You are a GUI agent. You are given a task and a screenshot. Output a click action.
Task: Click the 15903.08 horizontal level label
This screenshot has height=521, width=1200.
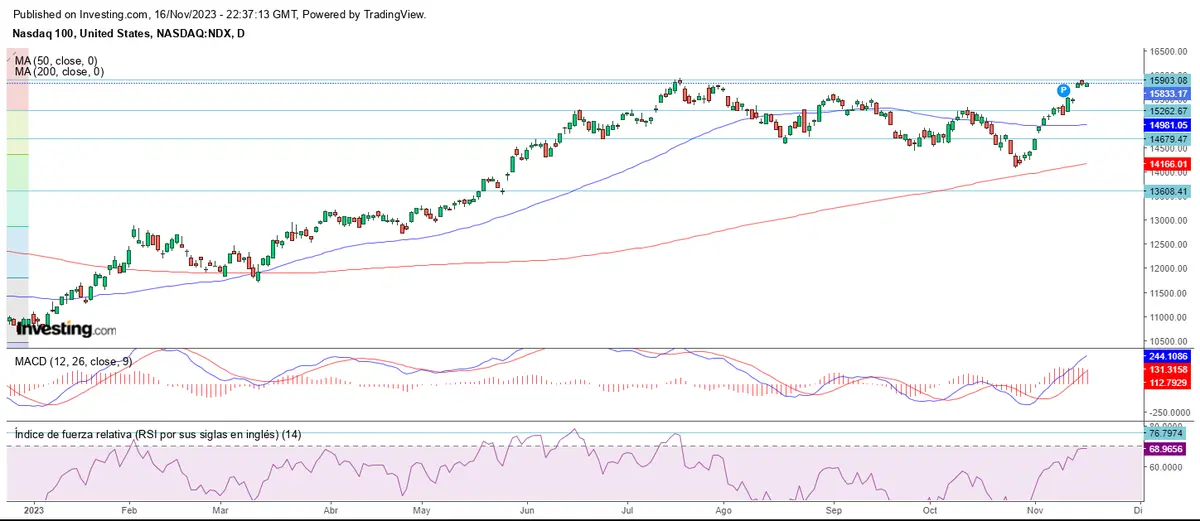[1167, 80]
